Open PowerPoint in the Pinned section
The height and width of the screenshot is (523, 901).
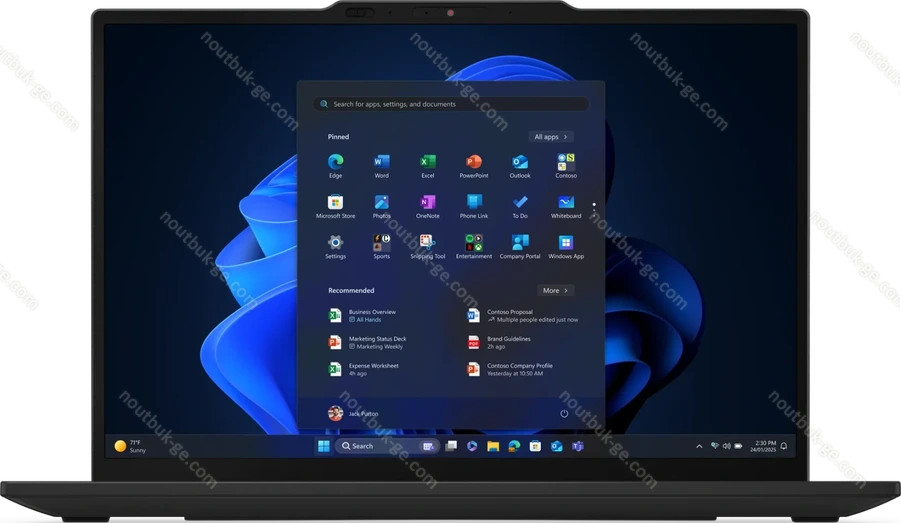(474, 163)
